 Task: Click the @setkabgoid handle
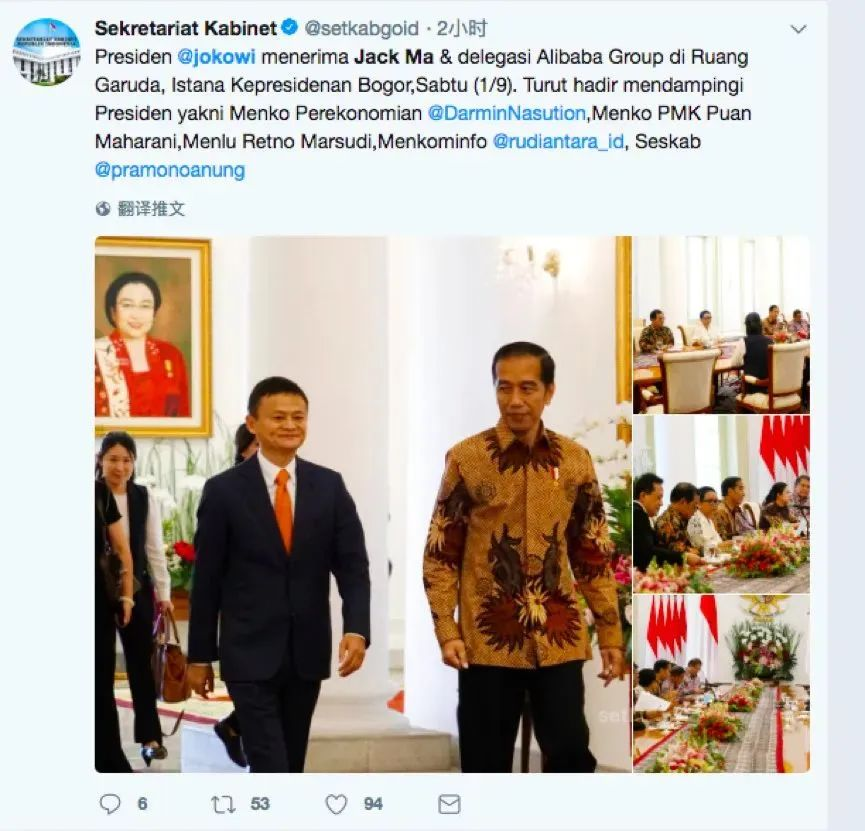pyautogui.click(x=361, y=28)
